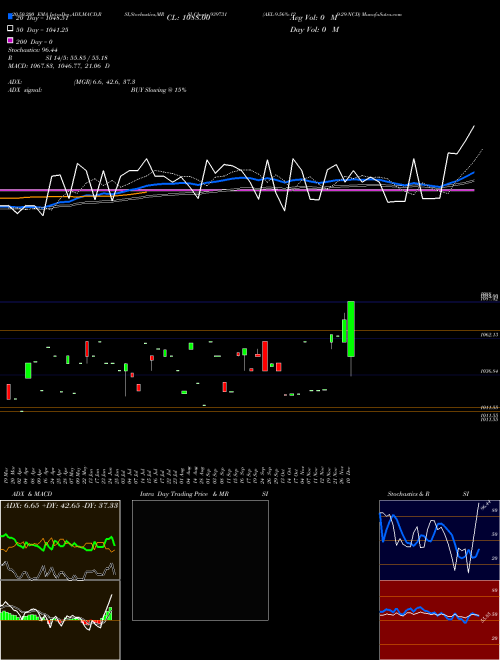Click the magenta 200 Day legend swatch

tap(10, 40)
